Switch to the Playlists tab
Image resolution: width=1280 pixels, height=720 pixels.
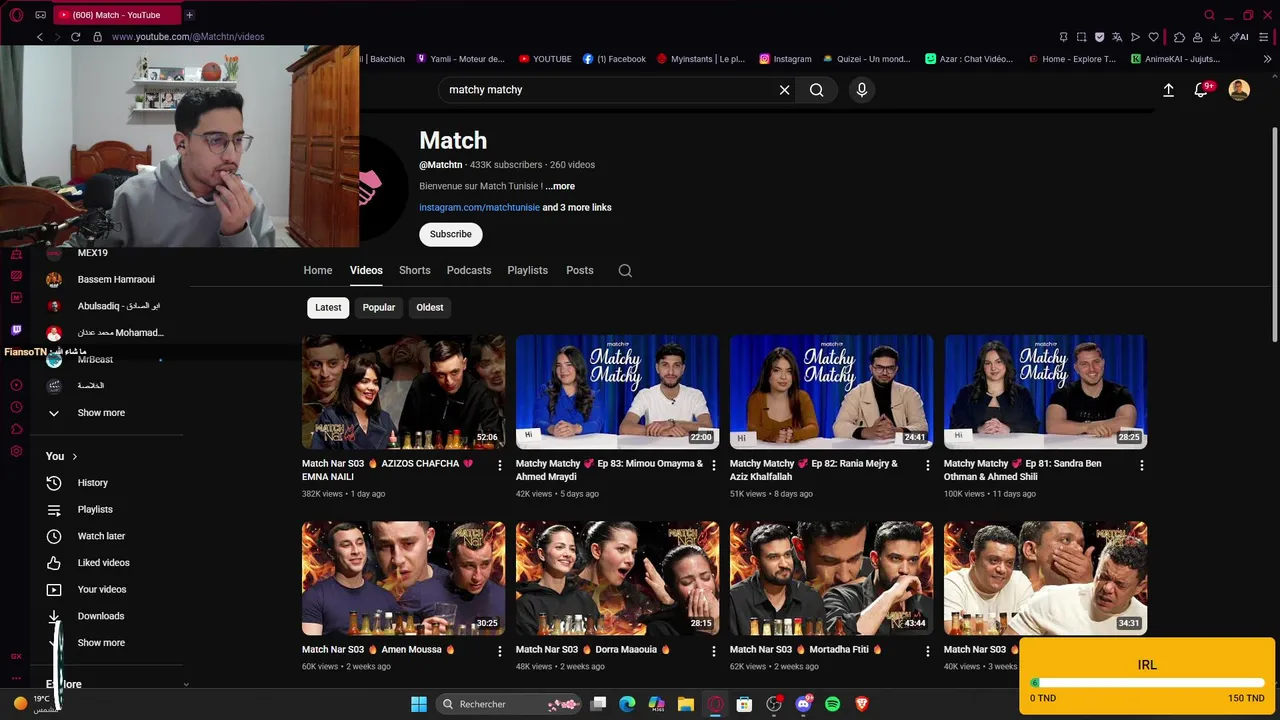click(x=527, y=270)
